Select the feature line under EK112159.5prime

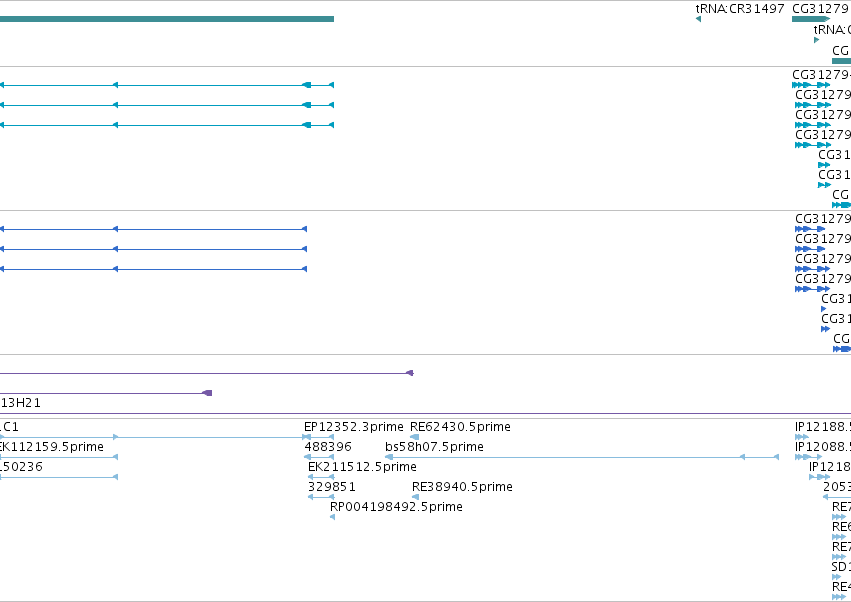[x=59, y=457]
